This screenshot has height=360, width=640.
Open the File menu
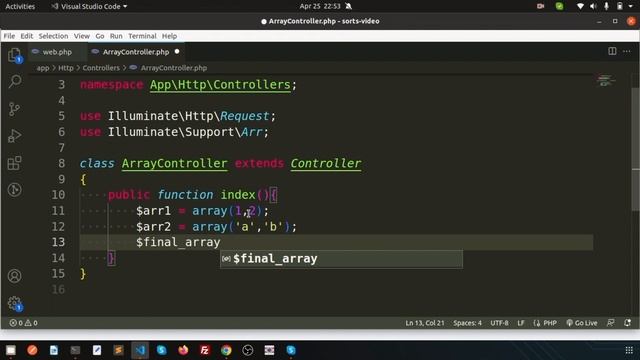pyautogui.click(x=9, y=36)
